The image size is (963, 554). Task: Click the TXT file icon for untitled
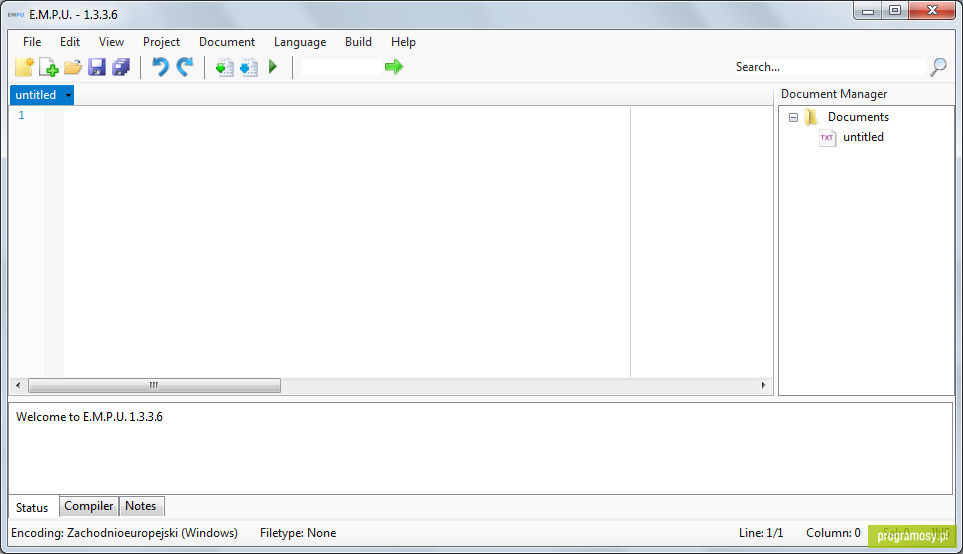pyautogui.click(x=827, y=138)
